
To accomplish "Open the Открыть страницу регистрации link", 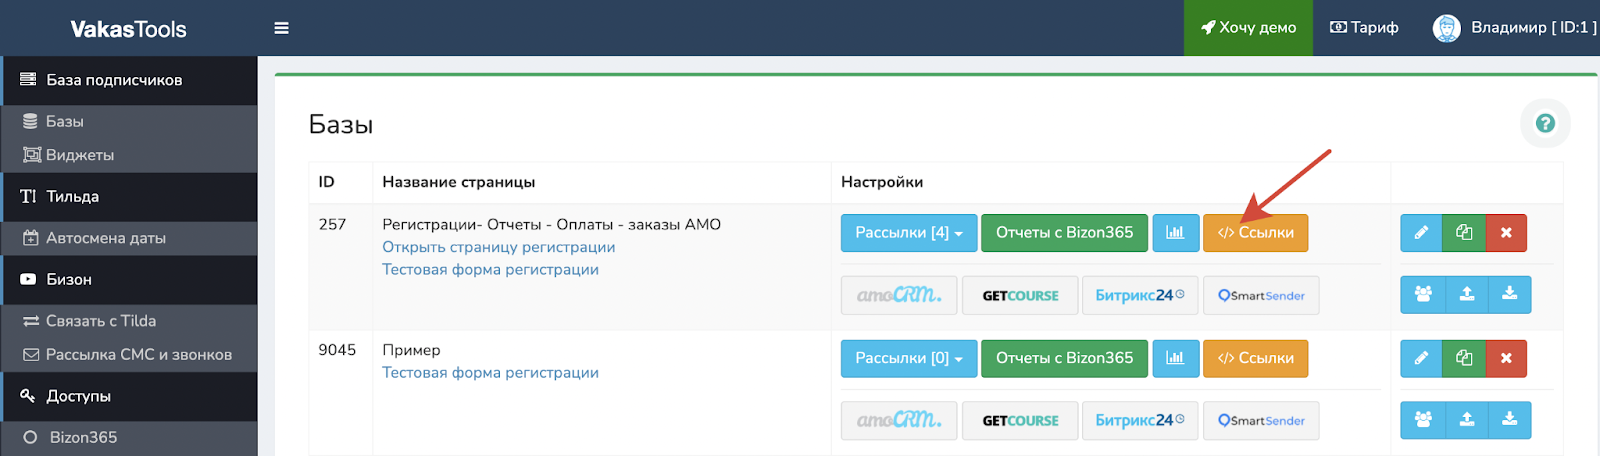I will (498, 247).
